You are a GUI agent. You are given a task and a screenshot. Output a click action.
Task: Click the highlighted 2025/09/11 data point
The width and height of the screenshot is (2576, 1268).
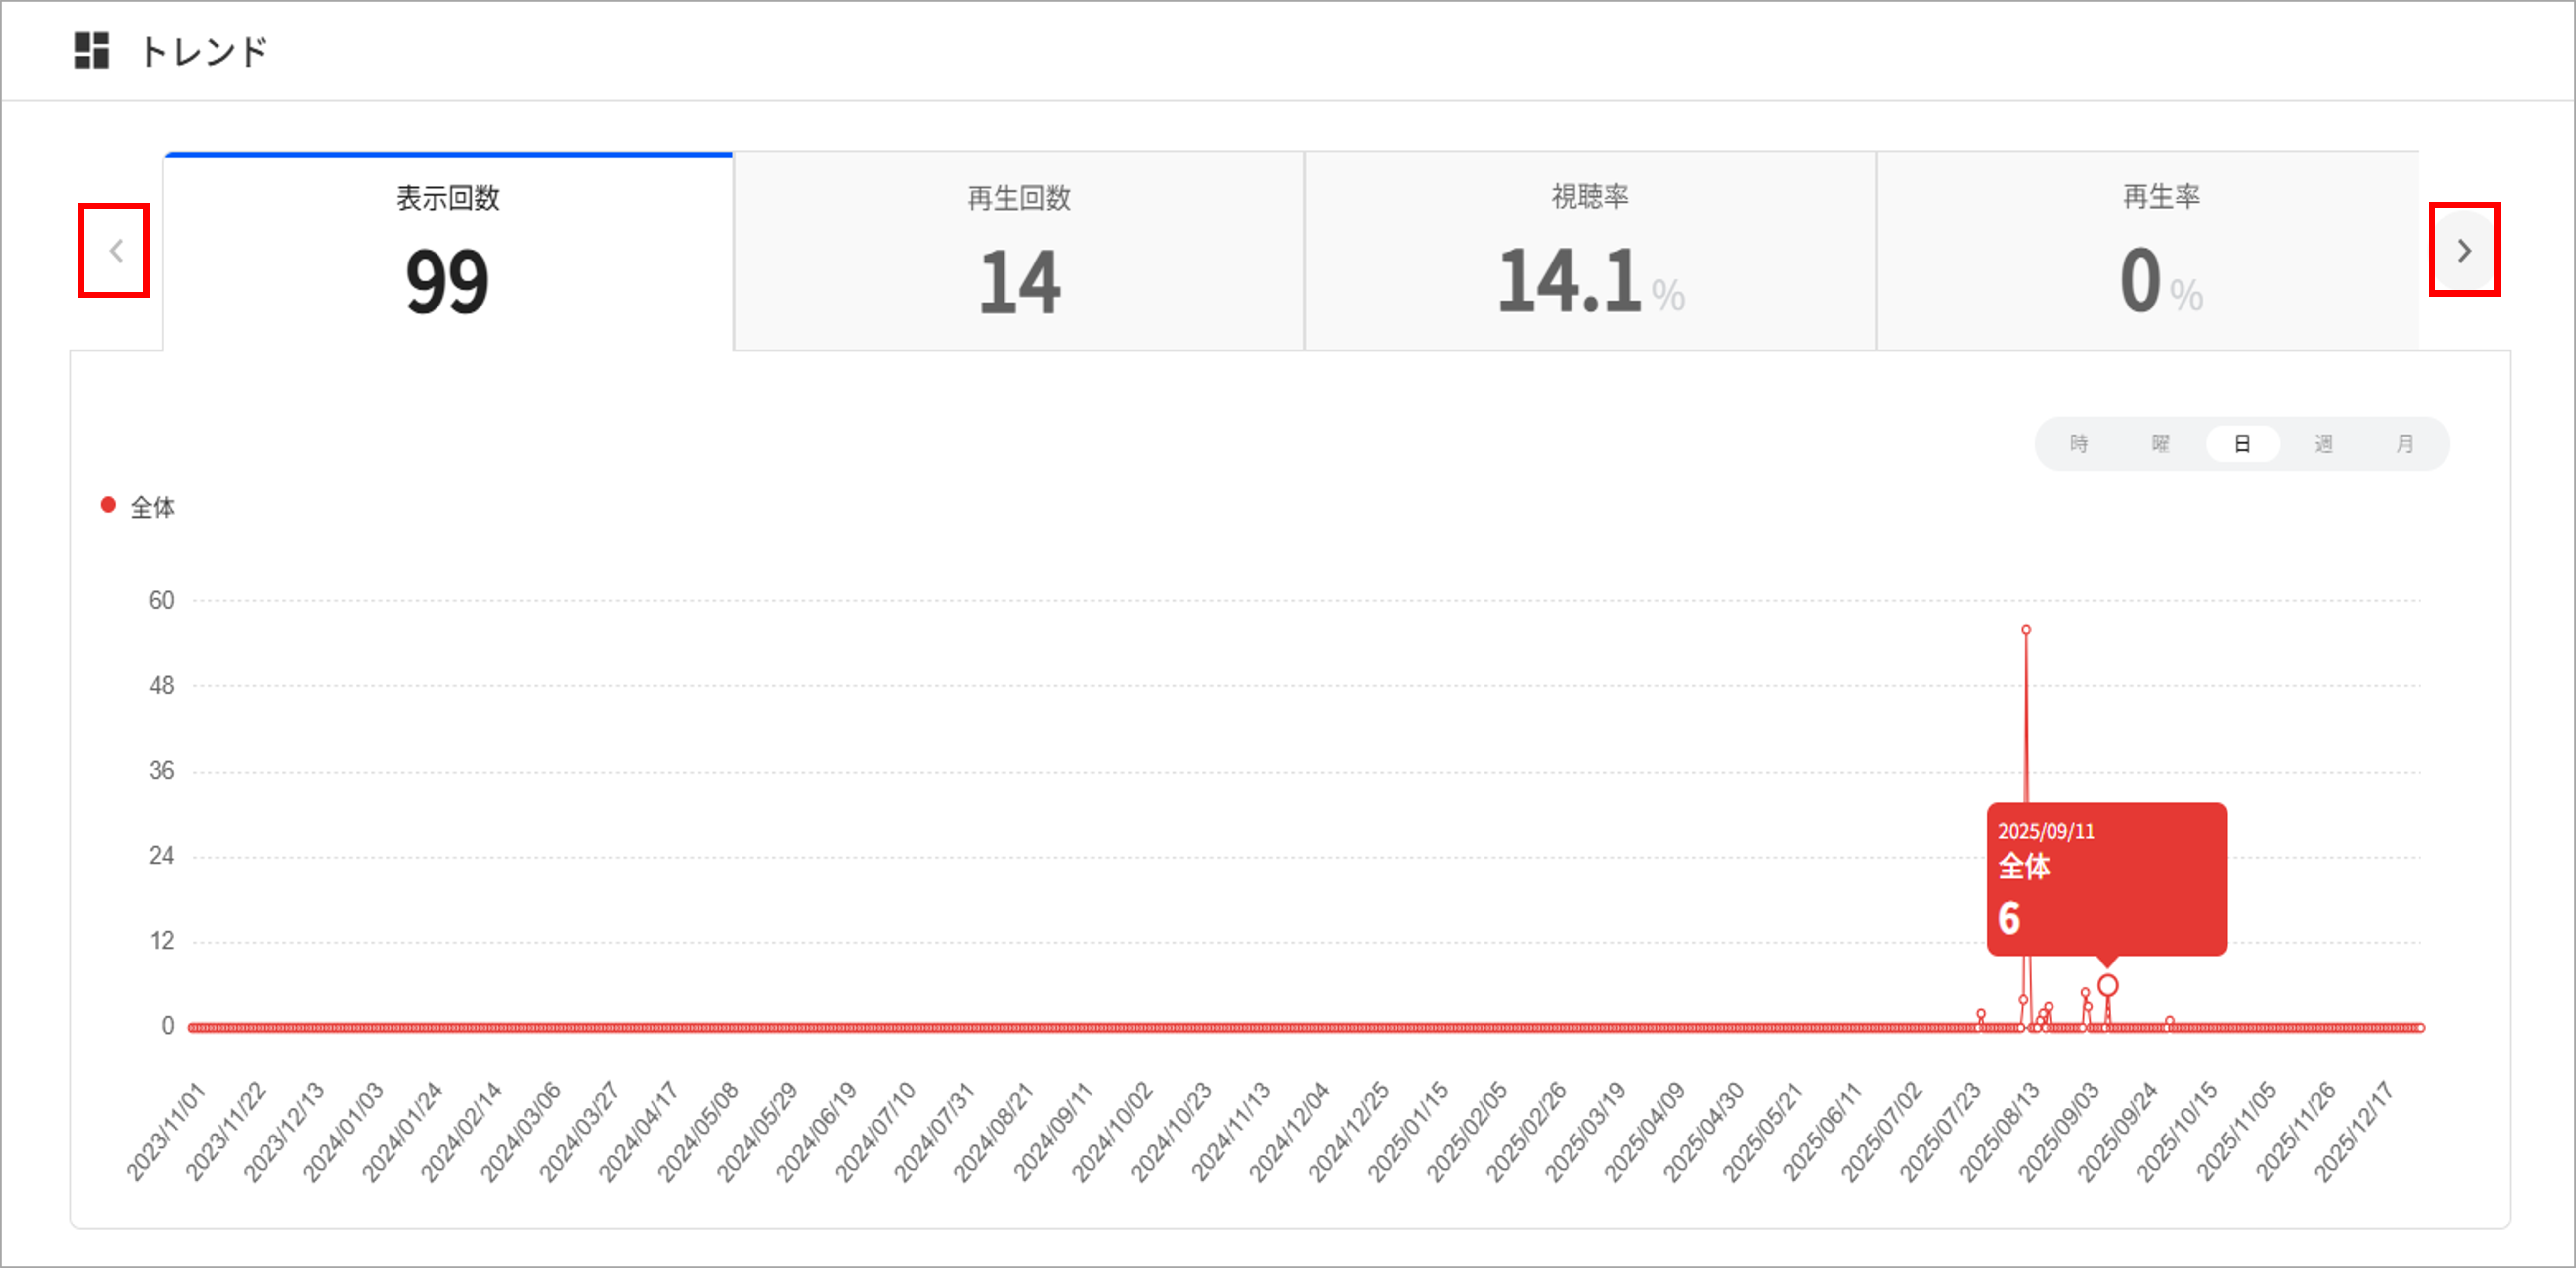2107,985
